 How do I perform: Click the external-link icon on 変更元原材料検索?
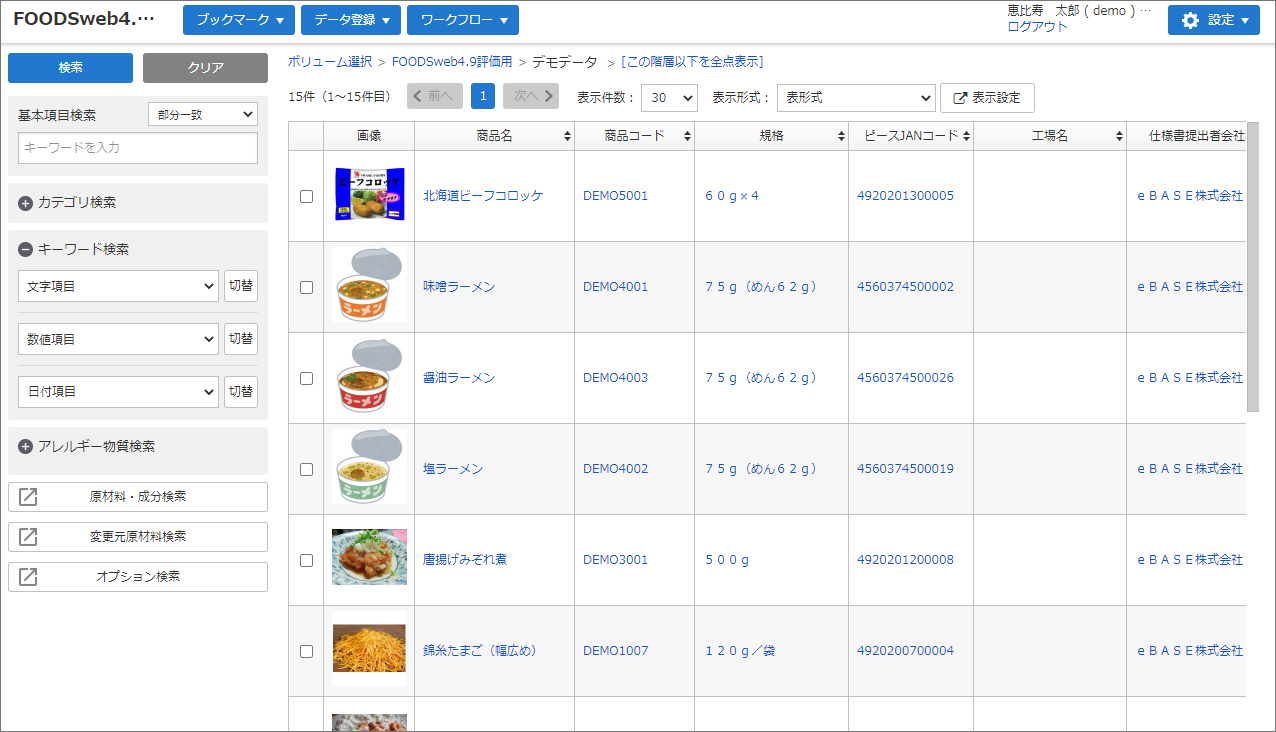[29, 537]
